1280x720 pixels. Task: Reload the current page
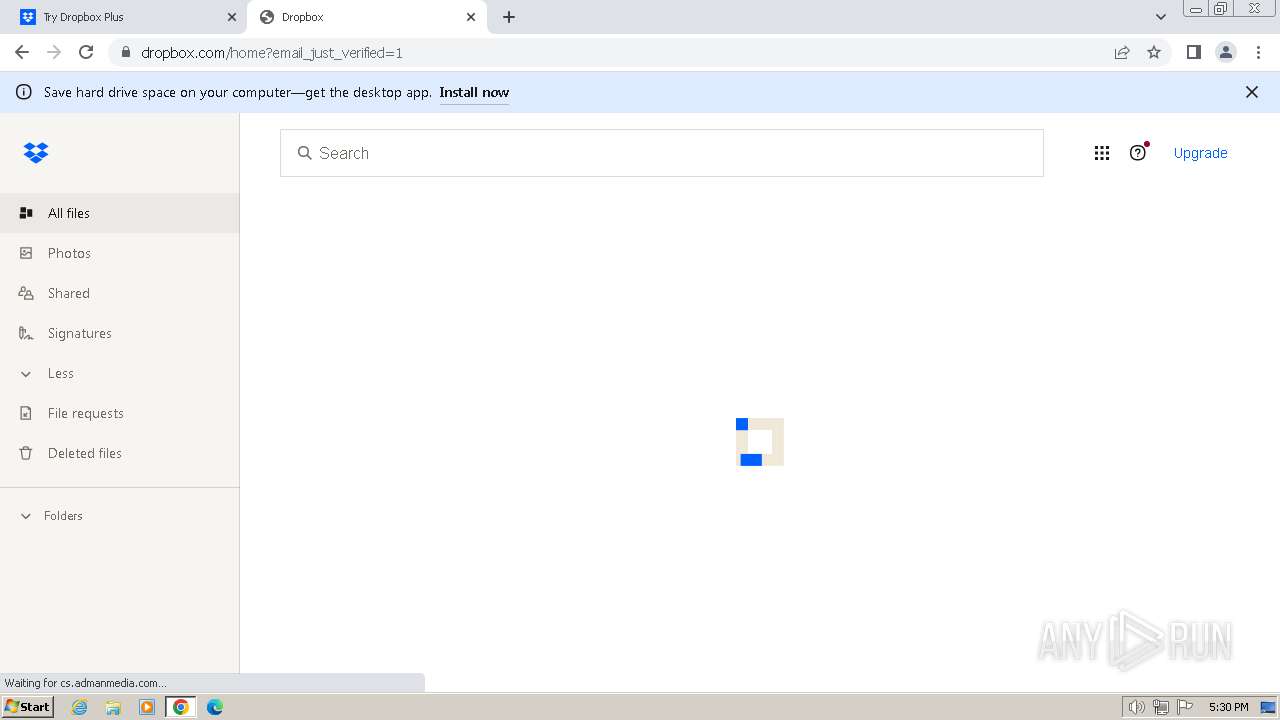(86, 52)
